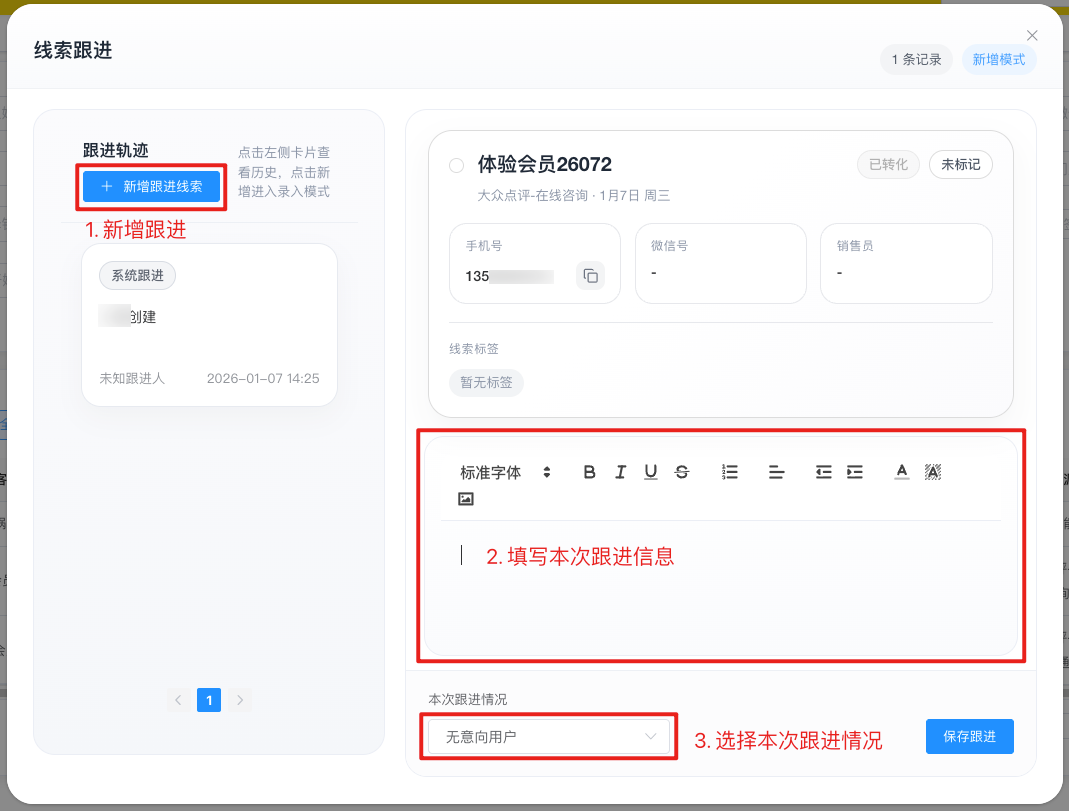Open the 标准字体 font size dropdown
The width and height of the screenshot is (1069, 811).
pos(505,472)
